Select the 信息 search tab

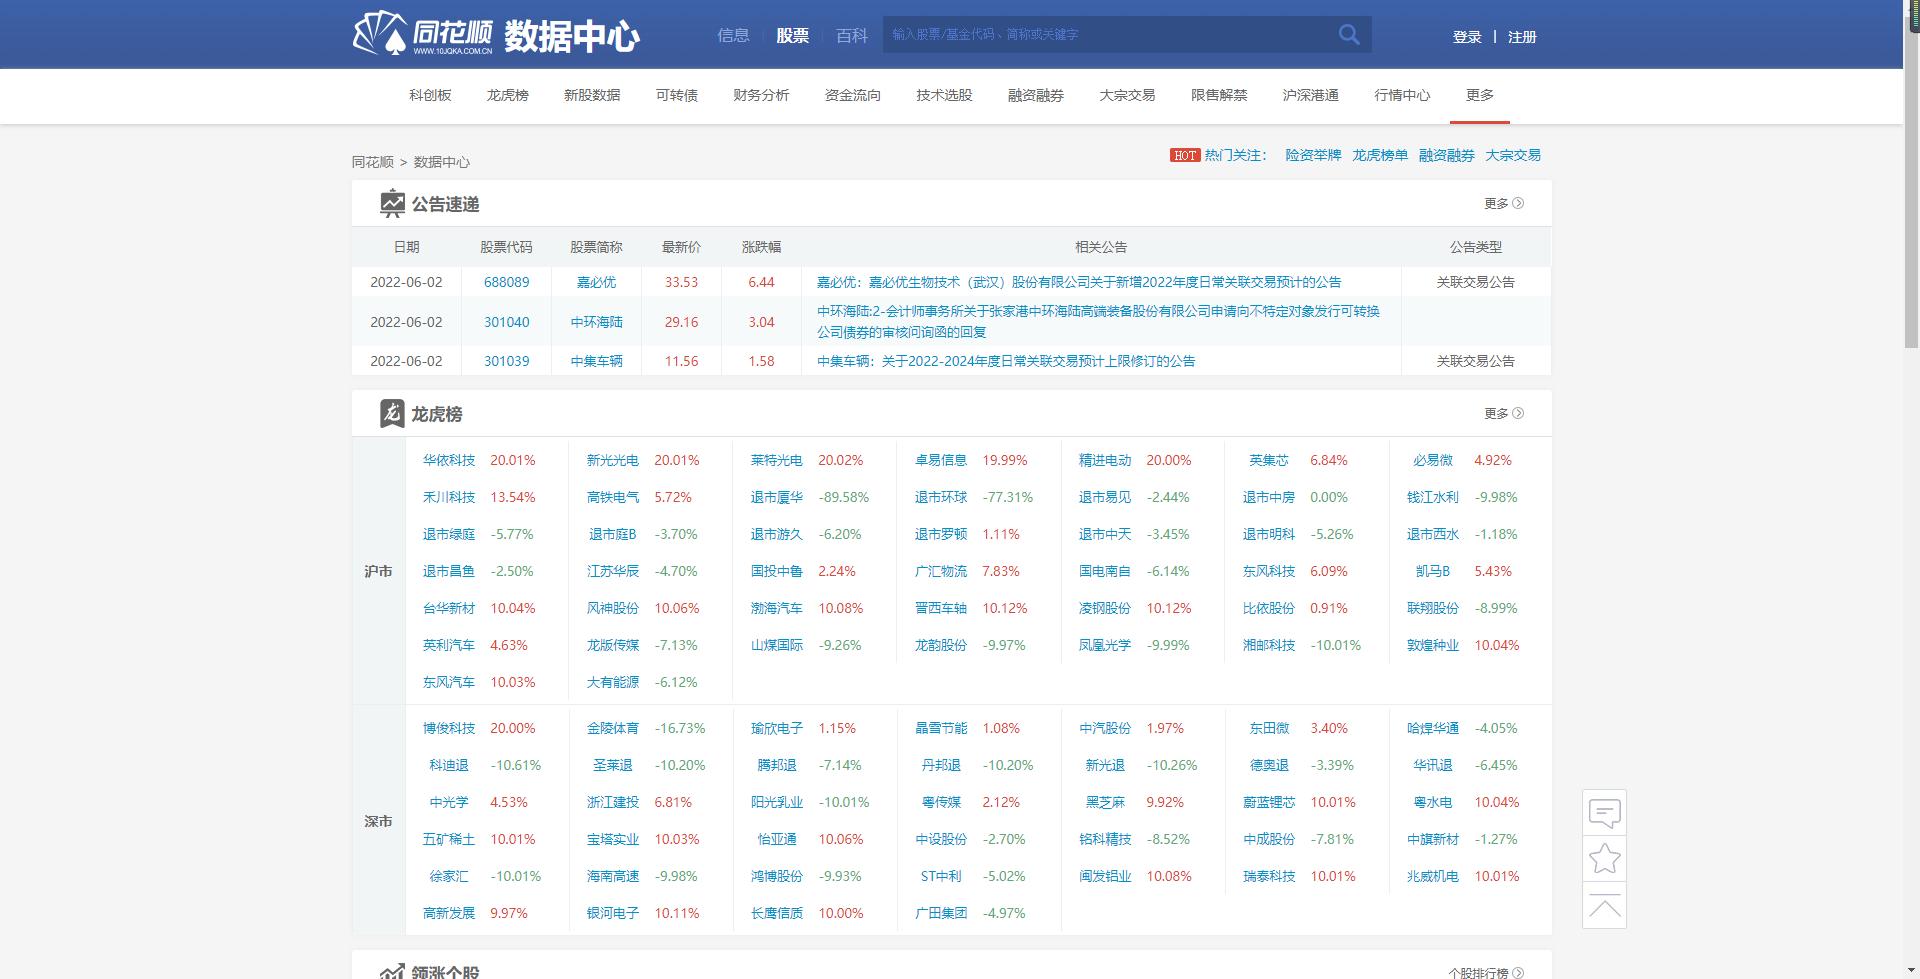tap(733, 35)
